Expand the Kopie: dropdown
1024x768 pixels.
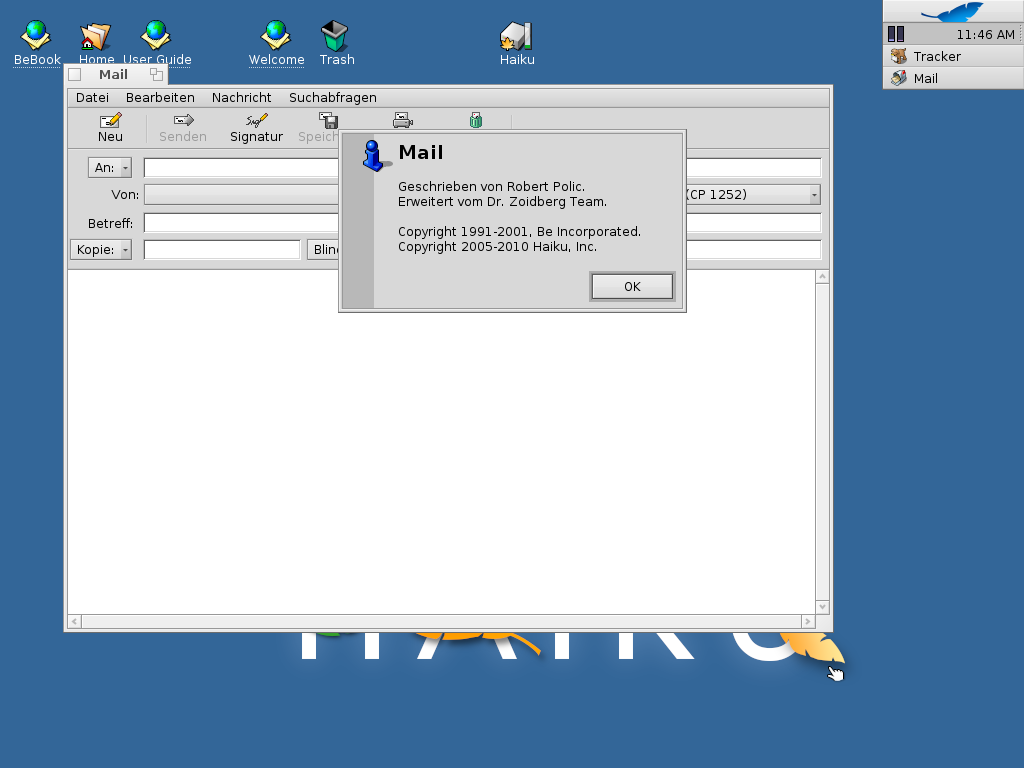coord(101,249)
